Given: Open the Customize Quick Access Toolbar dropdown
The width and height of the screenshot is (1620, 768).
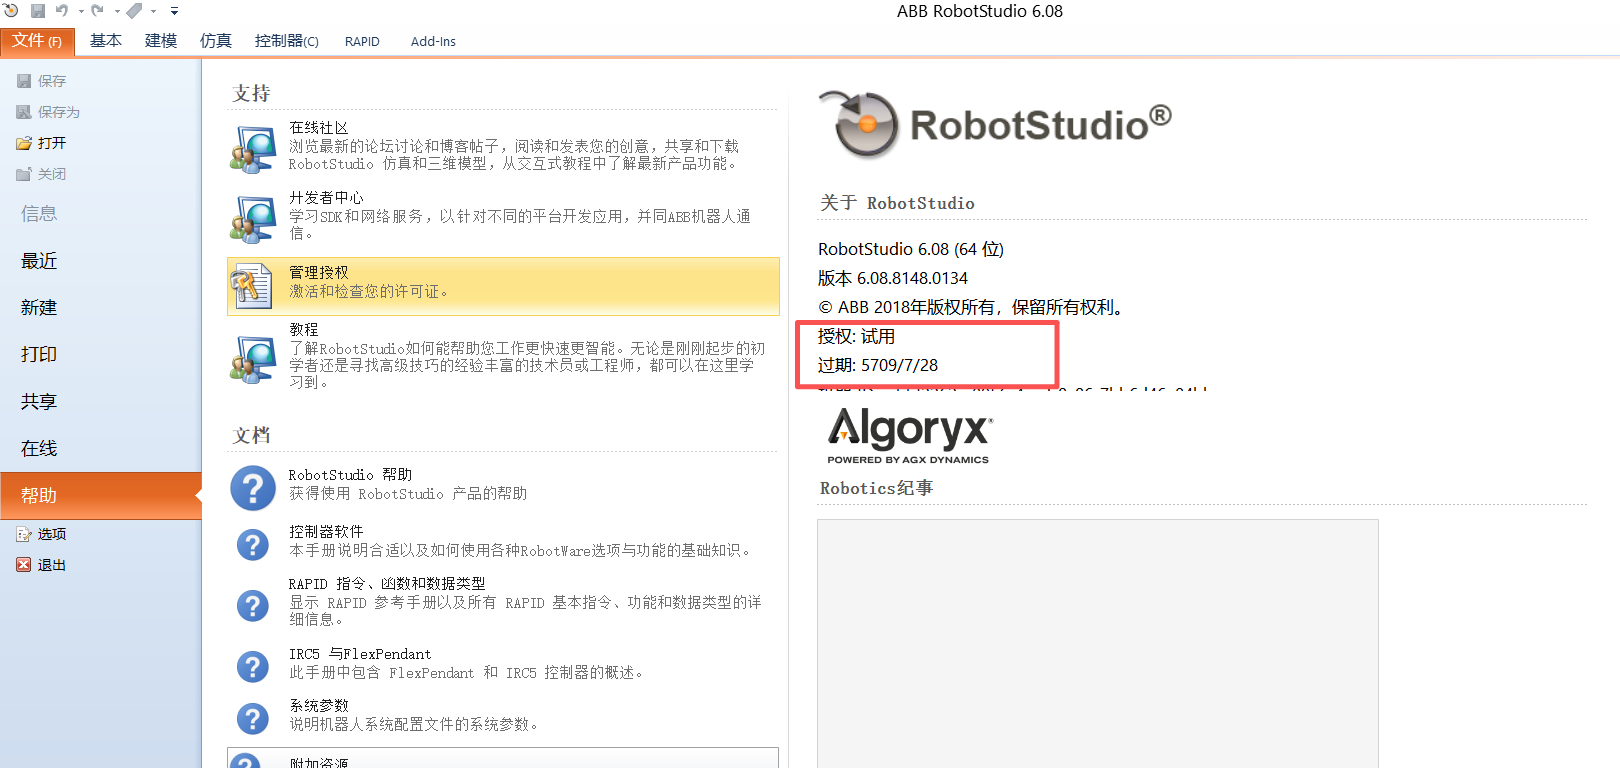Looking at the screenshot, I should click(174, 12).
